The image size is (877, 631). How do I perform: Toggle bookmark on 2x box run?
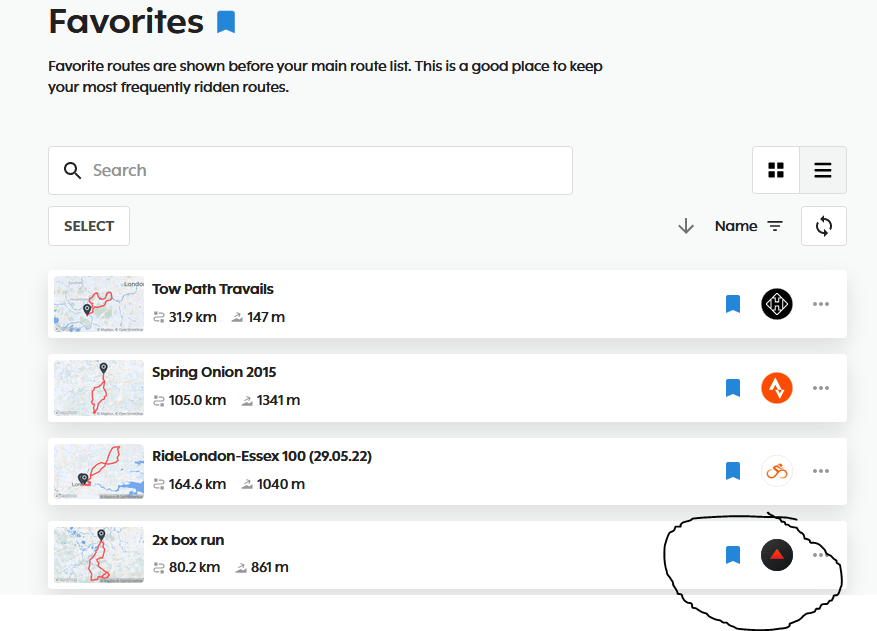pos(732,555)
